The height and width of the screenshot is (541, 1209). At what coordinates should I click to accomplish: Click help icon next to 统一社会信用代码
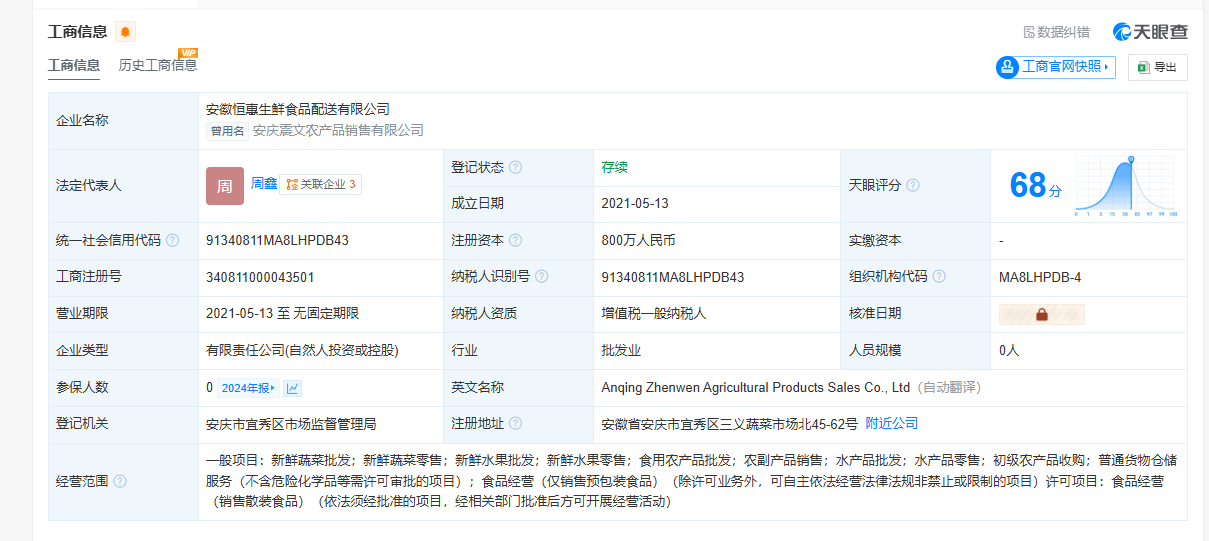(172, 240)
